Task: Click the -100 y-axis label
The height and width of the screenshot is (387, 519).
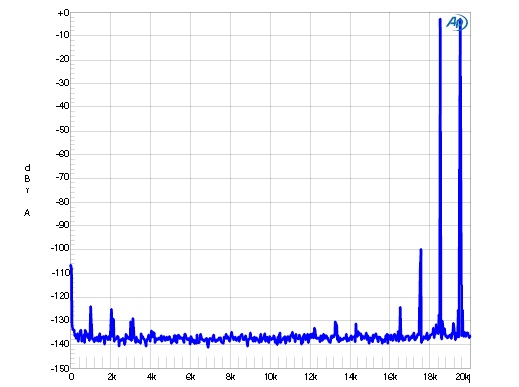Action: (60, 248)
